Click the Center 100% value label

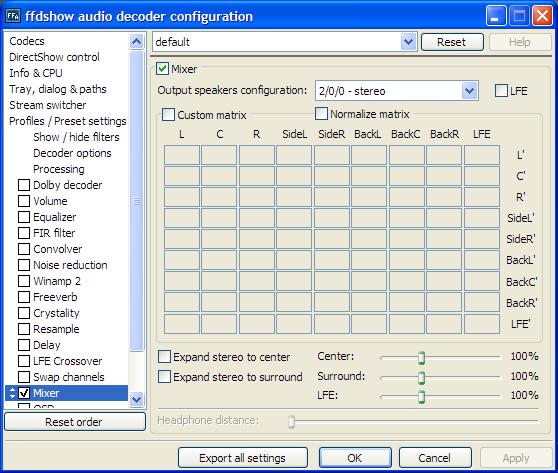[524, 356]
